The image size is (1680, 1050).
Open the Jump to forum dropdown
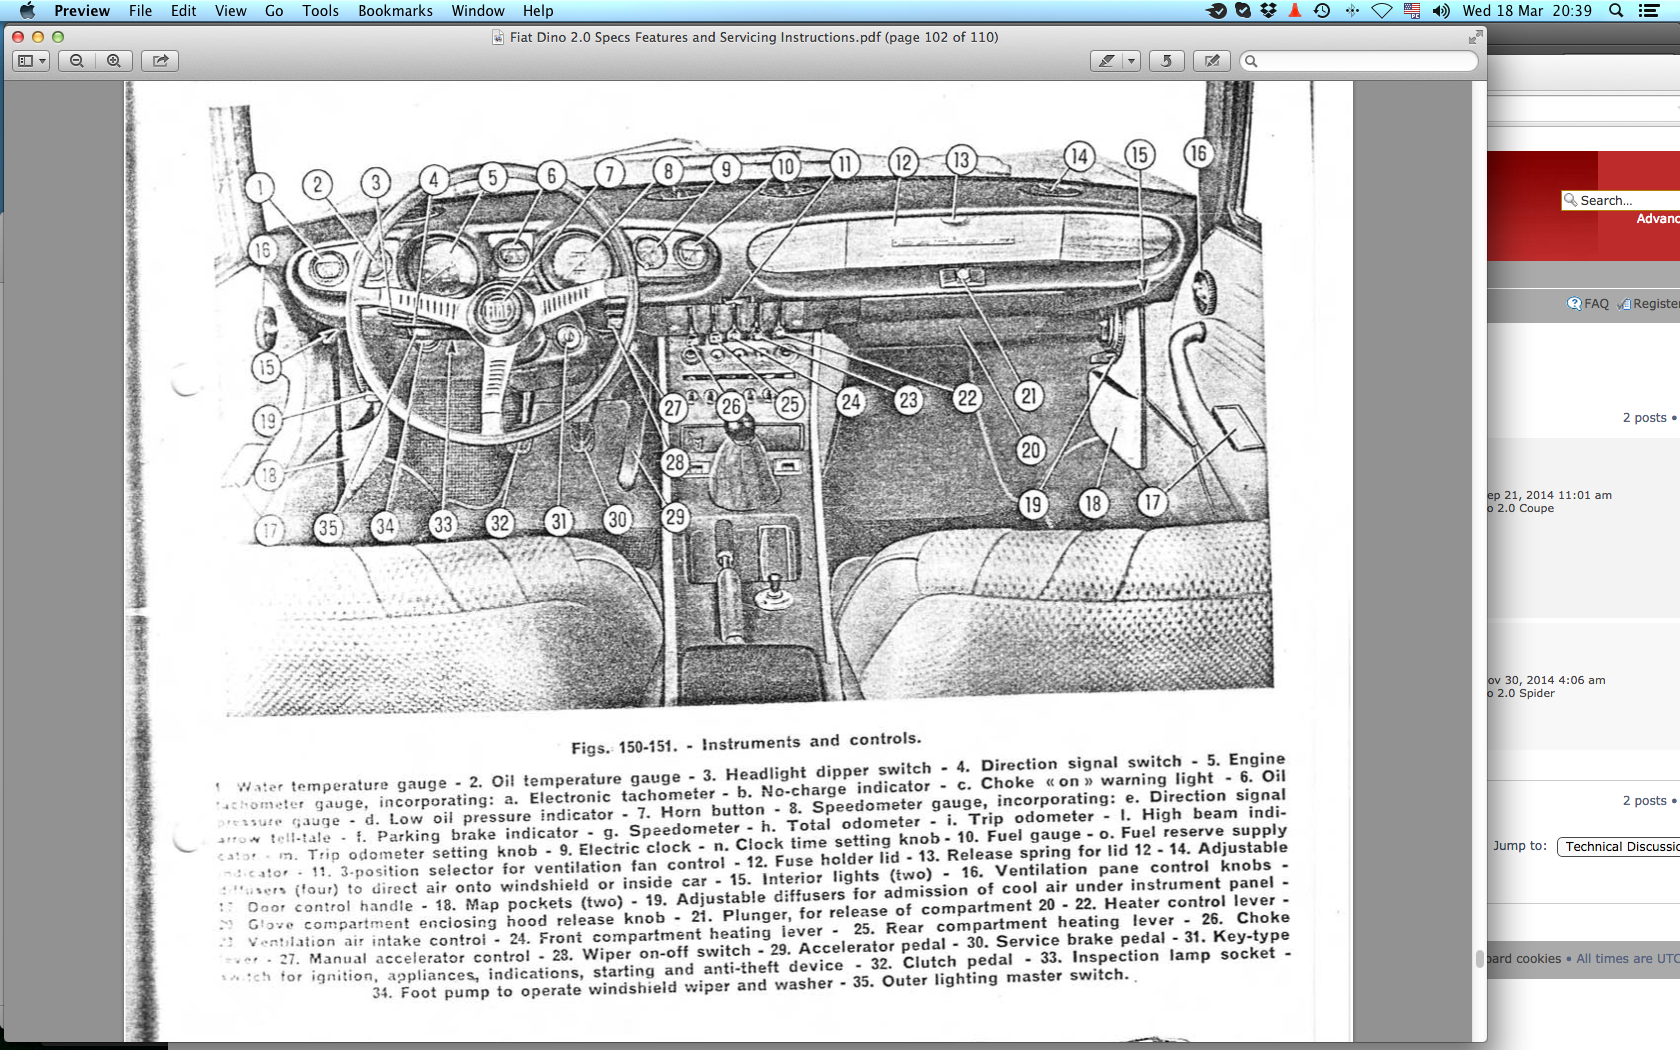click(1619, 847)
